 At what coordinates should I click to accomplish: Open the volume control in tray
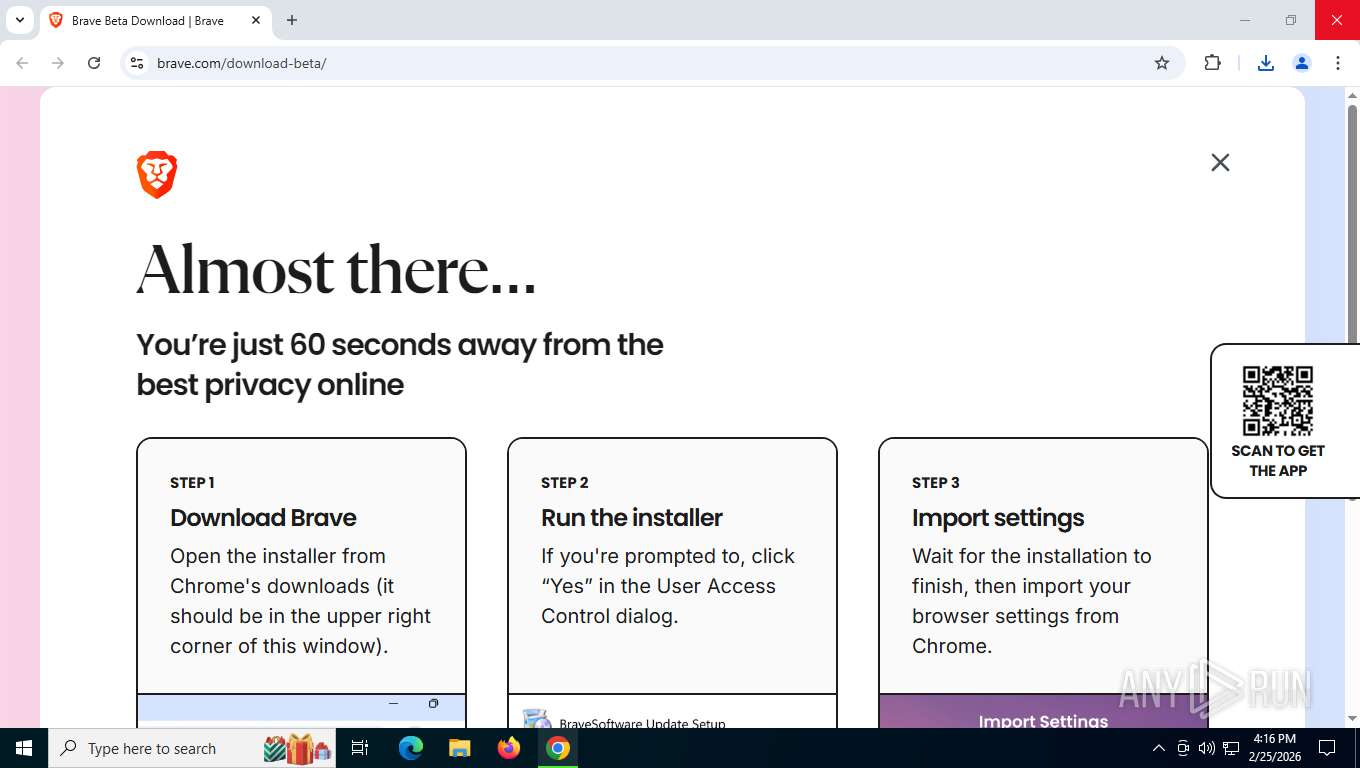click(1207, 748)
